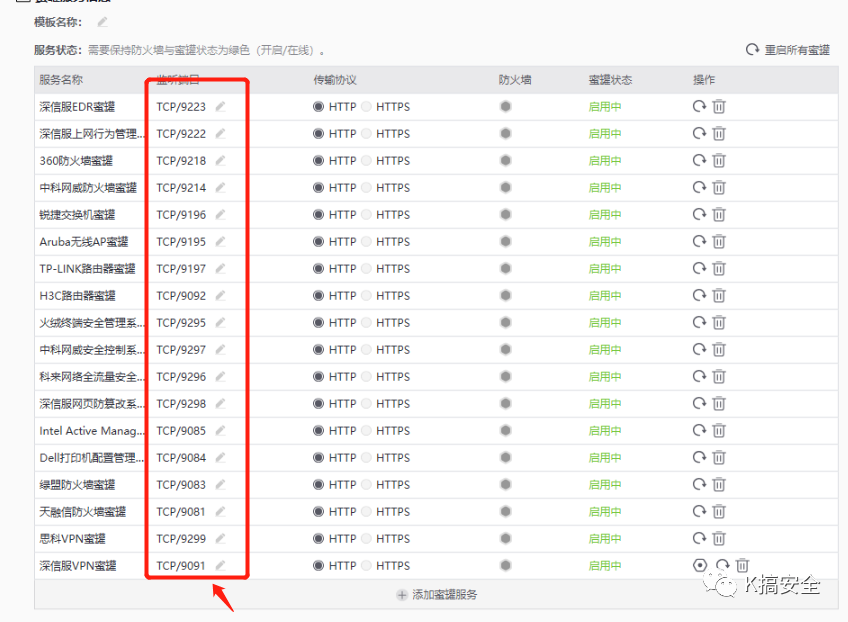Click the 传输协议 column header
Image resolution: width=848 pixels, height=622 pixels.
335,80
